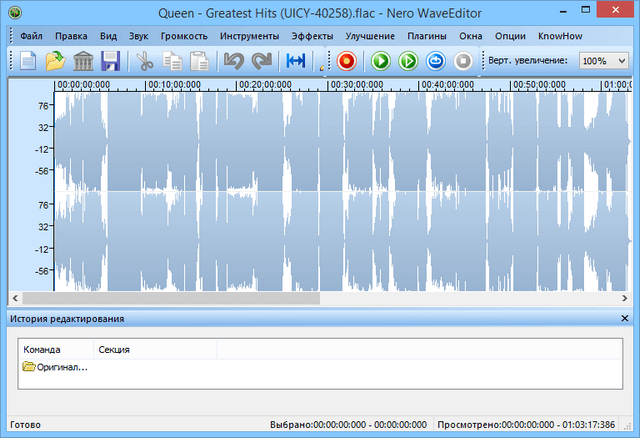Open the Громкость menu
This screenshot has width=640, height=438.
(184, 36)
